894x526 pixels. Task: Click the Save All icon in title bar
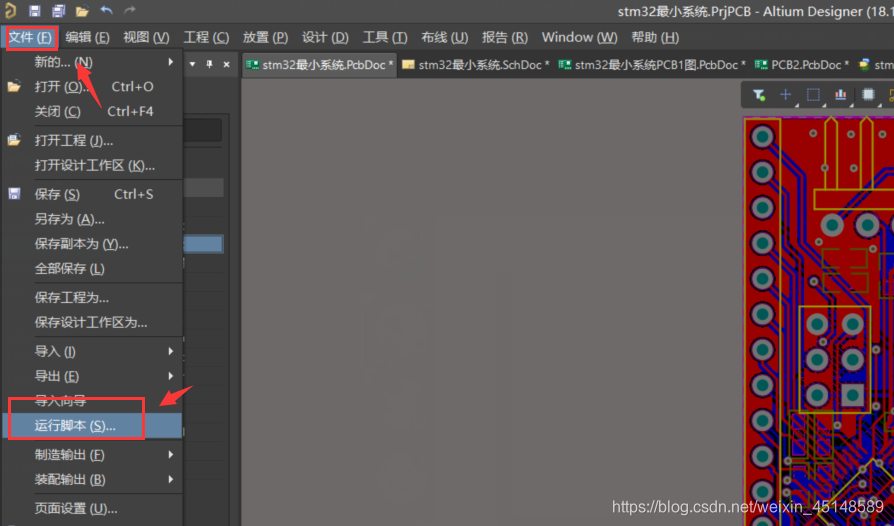pyautogui.click(x=58, y=11)
